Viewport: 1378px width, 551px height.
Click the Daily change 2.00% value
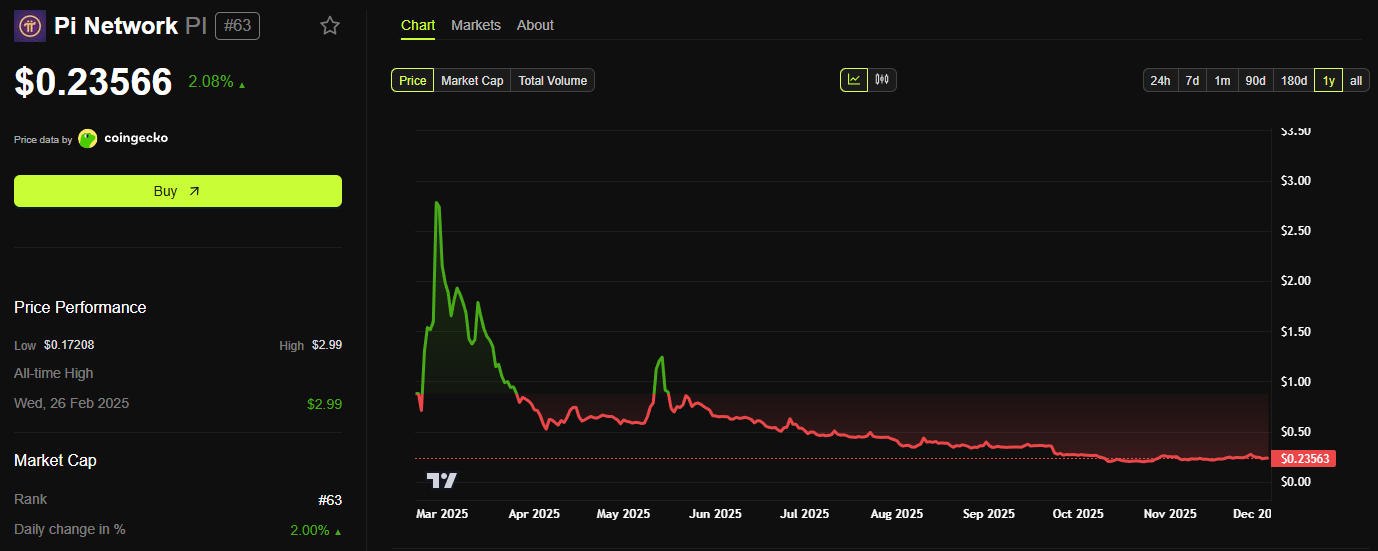point(317,530)
